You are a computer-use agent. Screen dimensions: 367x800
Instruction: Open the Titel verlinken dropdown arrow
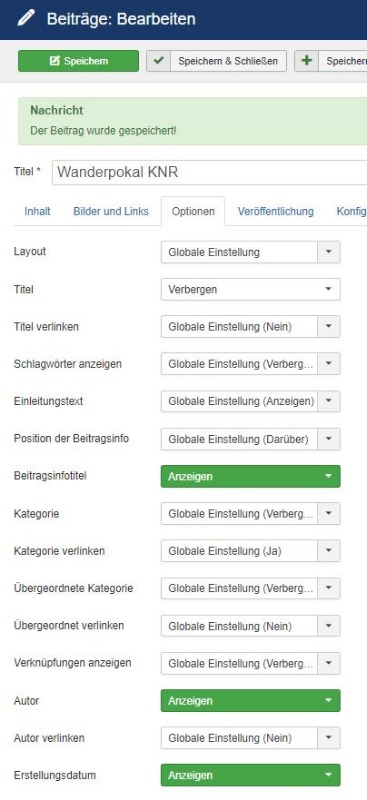[x=329, y=327]
